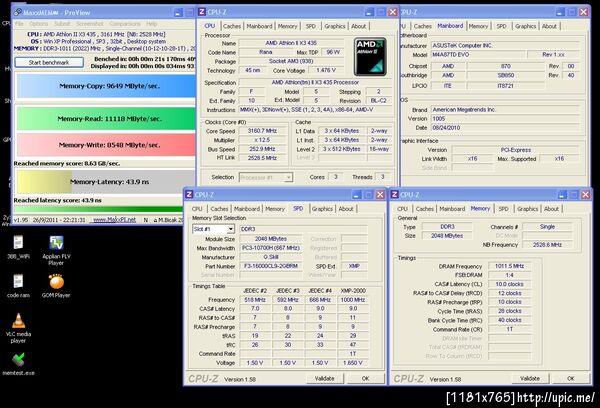600x408 pixels.
Task: Click the HT Link 2528.5 MHz value
Action: tap(262, 158)
